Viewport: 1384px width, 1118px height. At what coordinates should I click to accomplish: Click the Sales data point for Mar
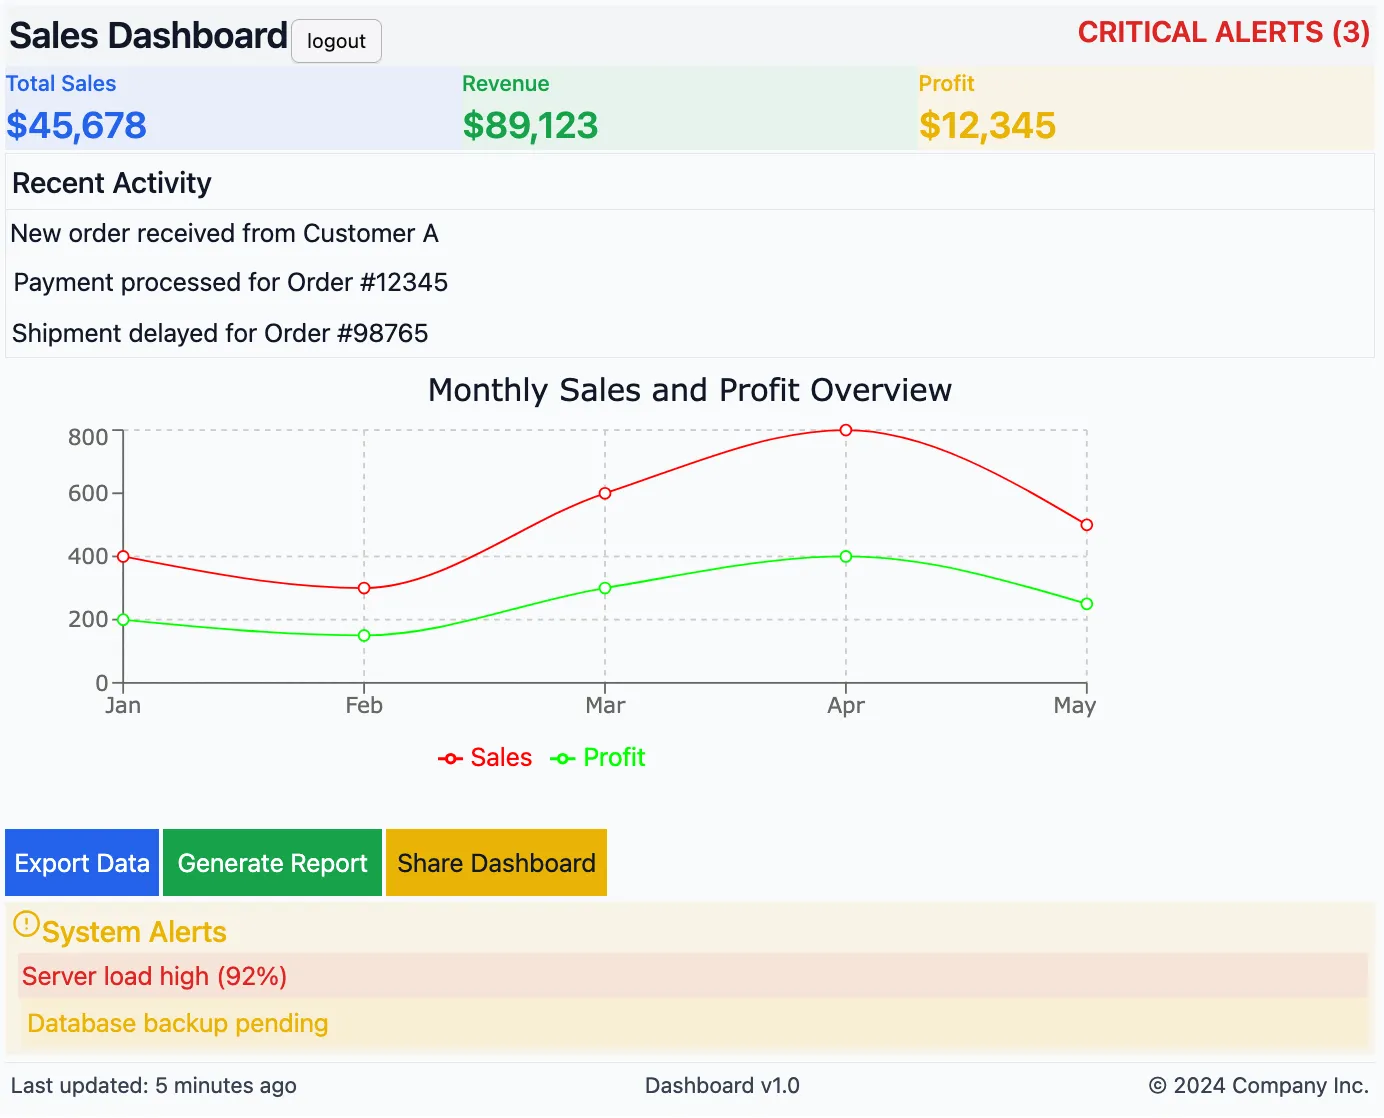(x=605, y=493)
